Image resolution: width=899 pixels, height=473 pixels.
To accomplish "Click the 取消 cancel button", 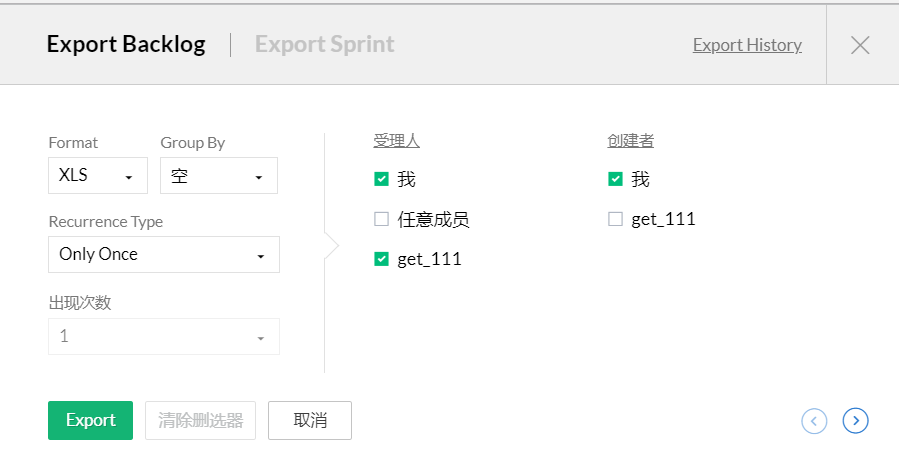I will [310, 420].
